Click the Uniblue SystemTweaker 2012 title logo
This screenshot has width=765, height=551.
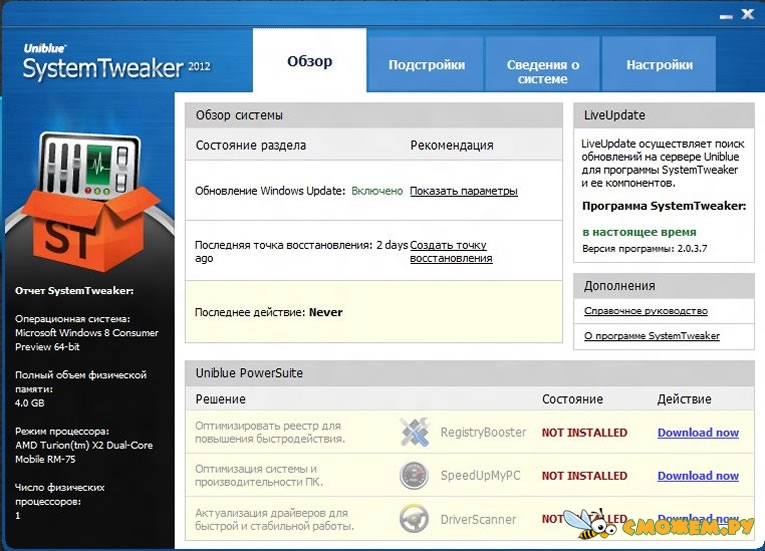click(x=117, y=61)
